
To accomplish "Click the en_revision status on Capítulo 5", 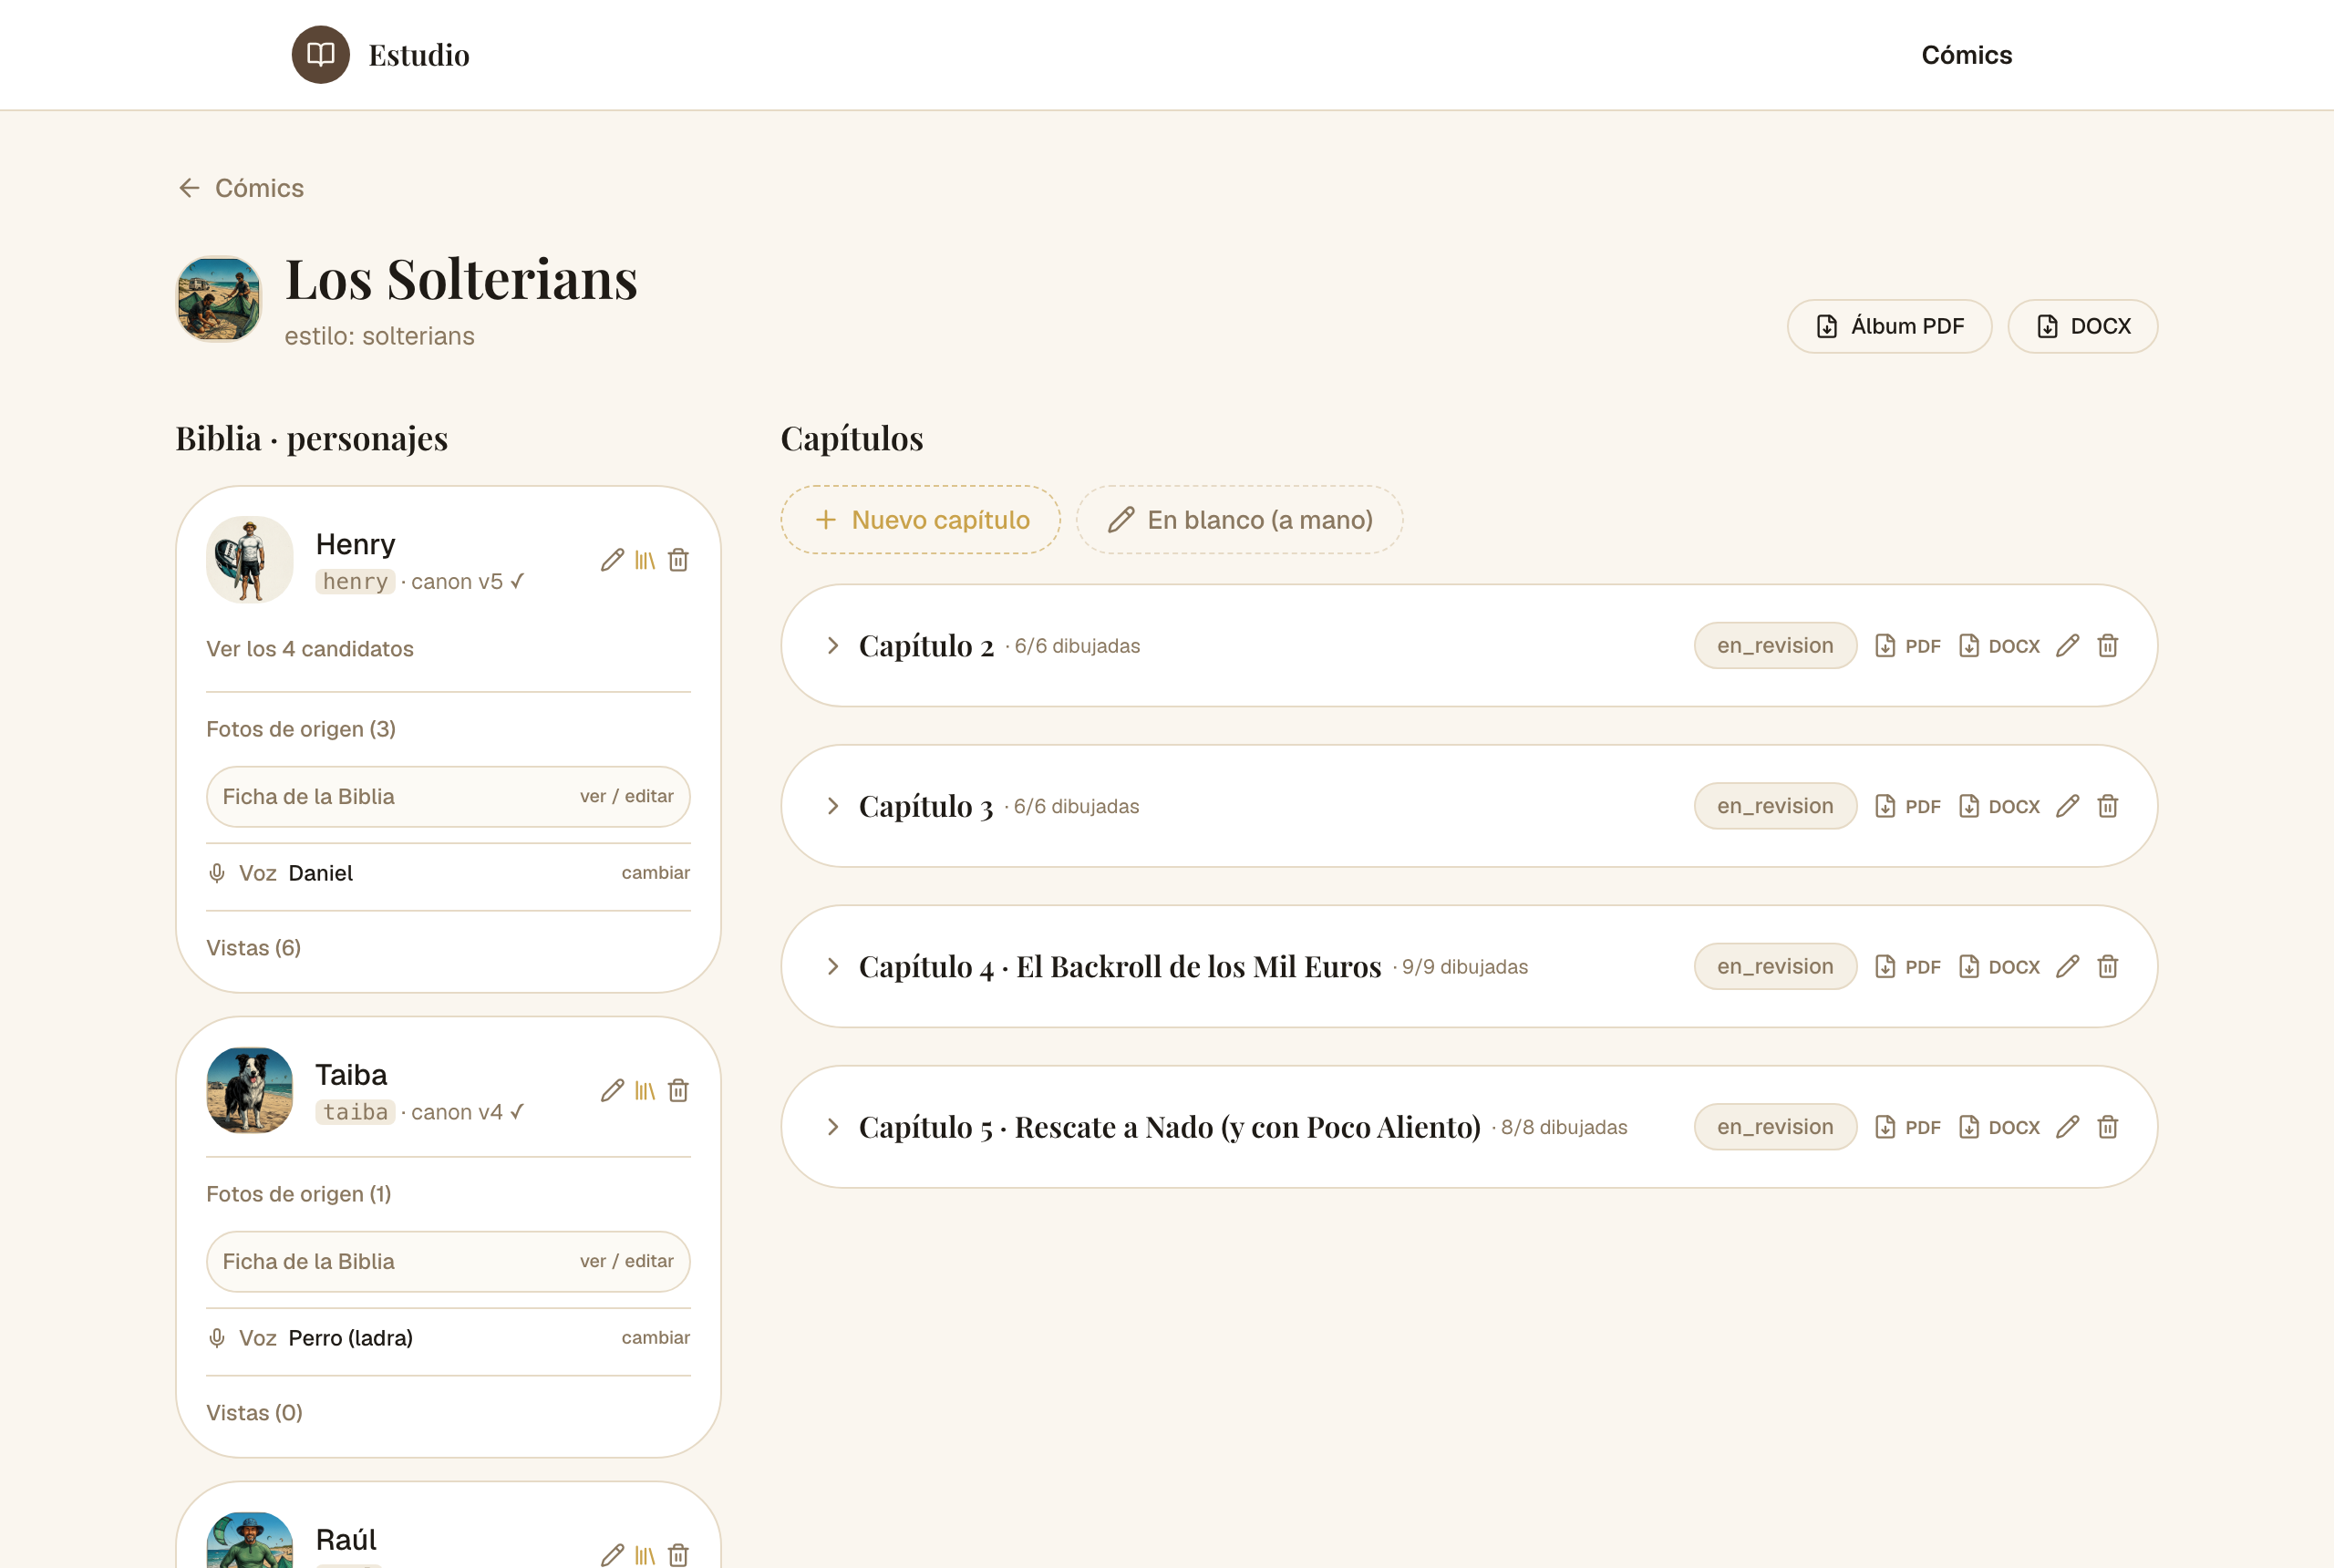I will point(1775,1127).
